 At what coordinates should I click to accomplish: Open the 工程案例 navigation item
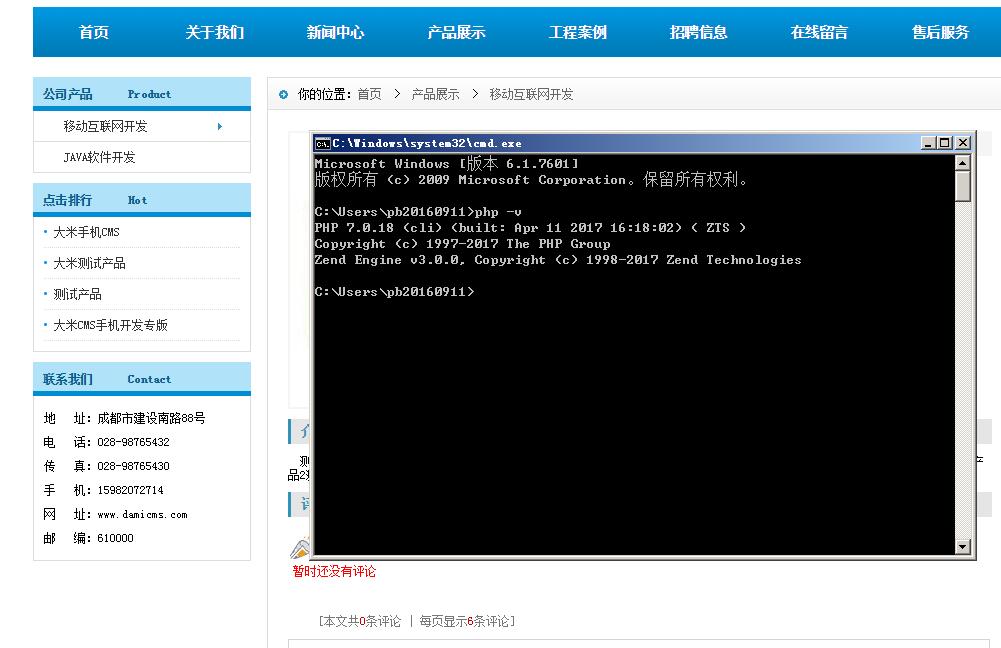click(x=578, y=32)
